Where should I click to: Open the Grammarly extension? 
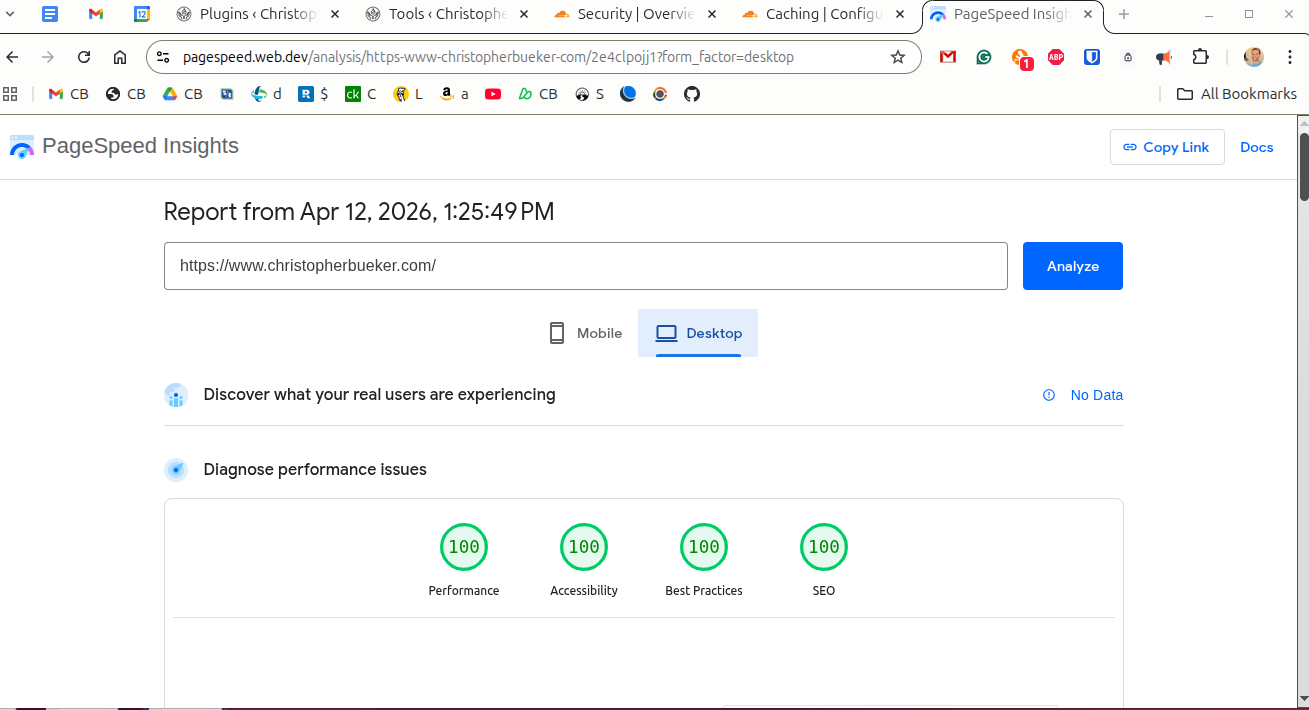984,57
